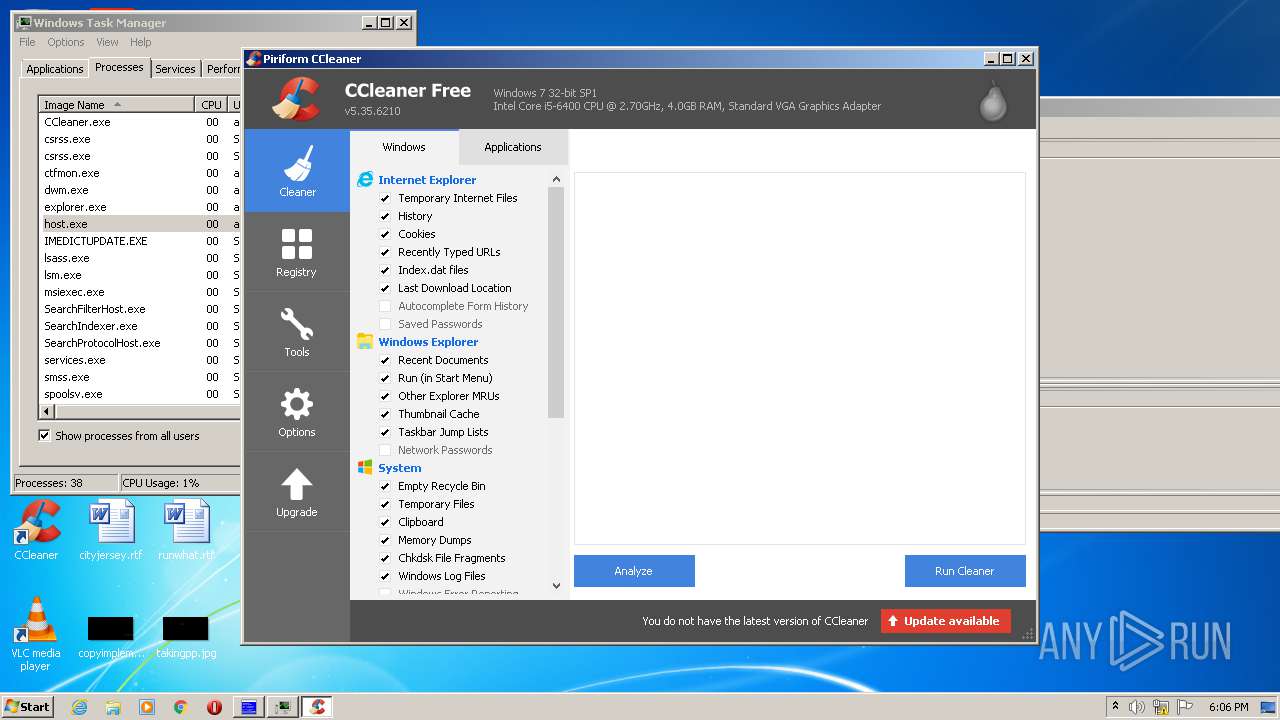The width and height of the screenshot is (1280, 720).
Task: Open the Tools section with wrench icon
Action: point(297,331)
